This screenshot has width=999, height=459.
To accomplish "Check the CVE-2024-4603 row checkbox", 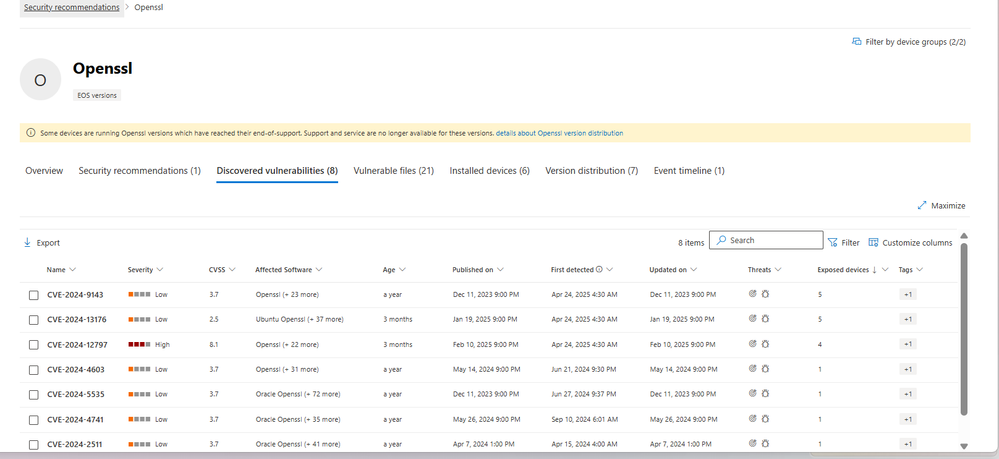I will 34,369.
